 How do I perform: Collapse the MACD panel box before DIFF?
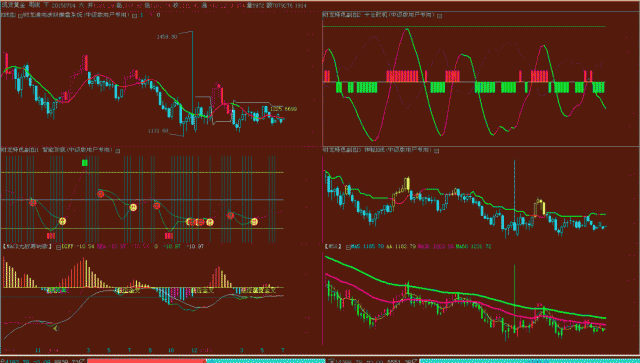58,247
